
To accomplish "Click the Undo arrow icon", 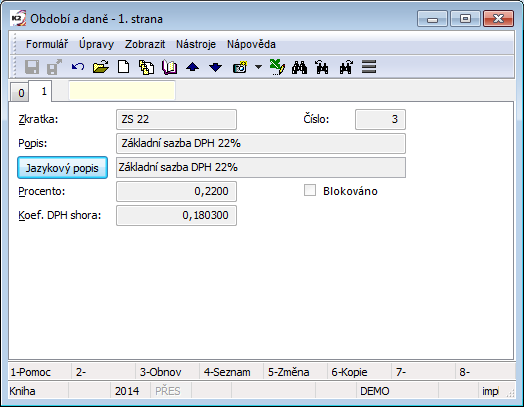I will 78,67.
